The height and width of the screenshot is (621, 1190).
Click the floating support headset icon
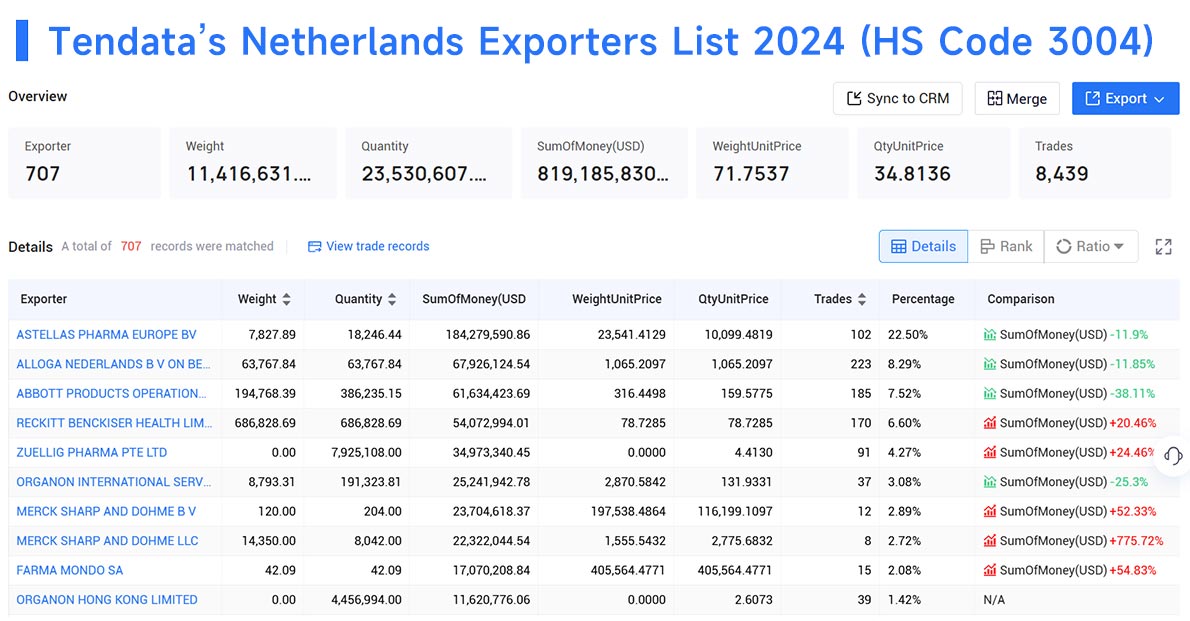pos(1172,456)
